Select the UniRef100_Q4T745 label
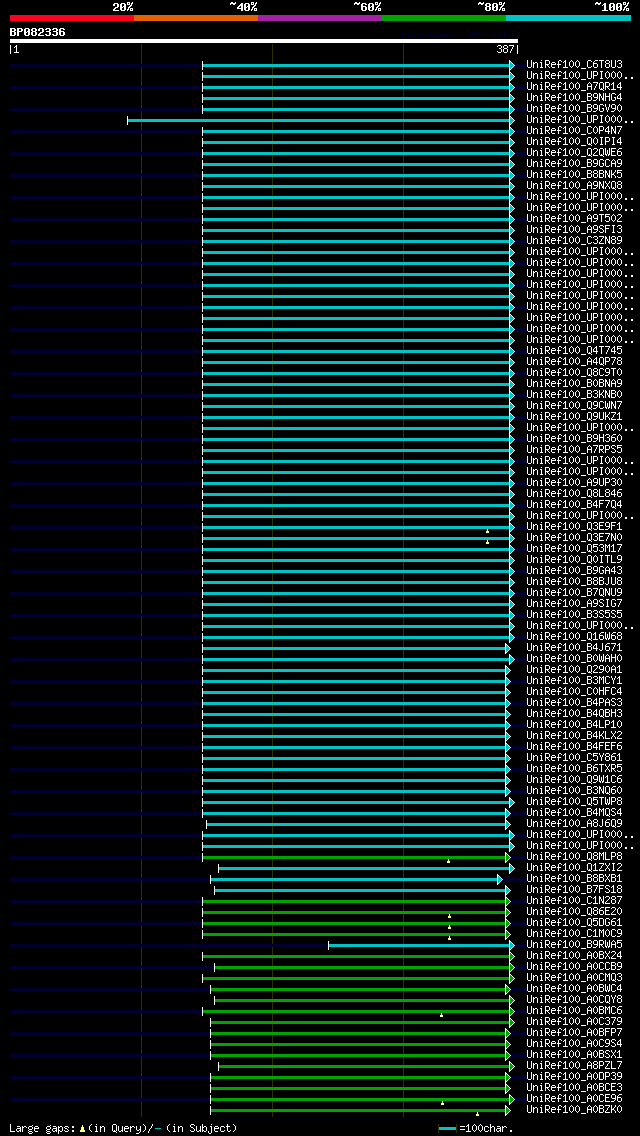 pyautogui.click(x=574, y=351)
